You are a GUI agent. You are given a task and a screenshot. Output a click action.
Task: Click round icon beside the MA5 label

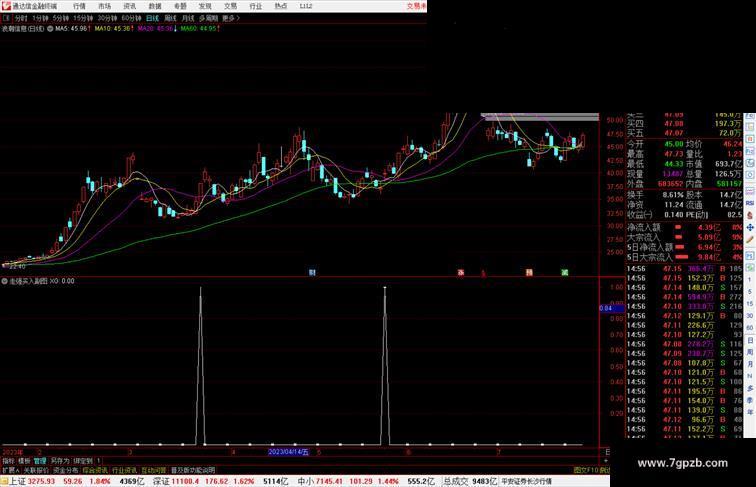tap(50, 29)
